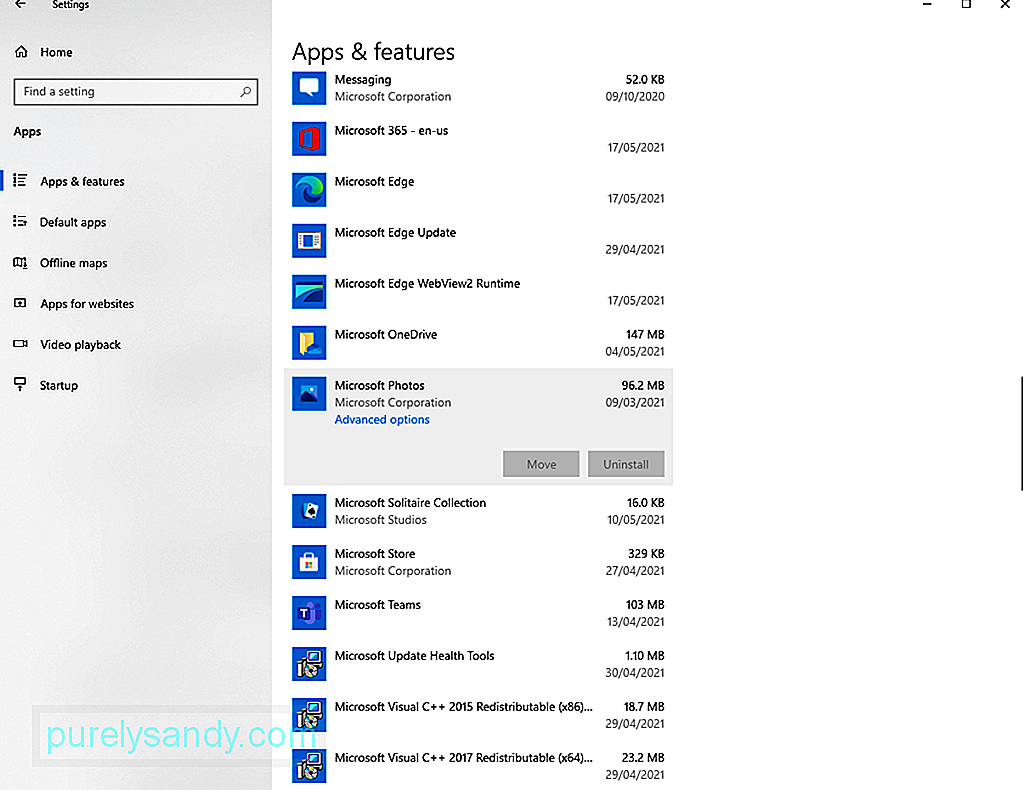Select Apps & features in sidebar
Image resolution: width=1024 pixels, height=790 pixels.
point(82,182)
